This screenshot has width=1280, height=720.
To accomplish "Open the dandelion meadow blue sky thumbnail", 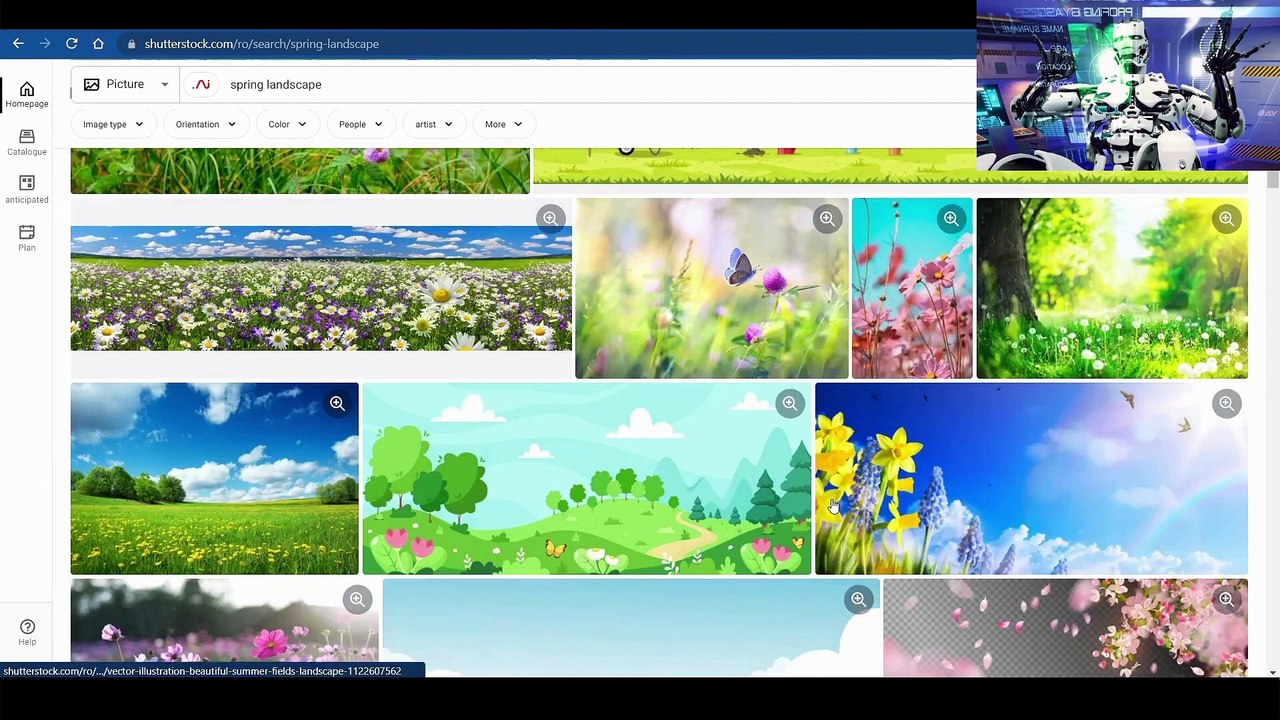I will click(x=214, y=479).
